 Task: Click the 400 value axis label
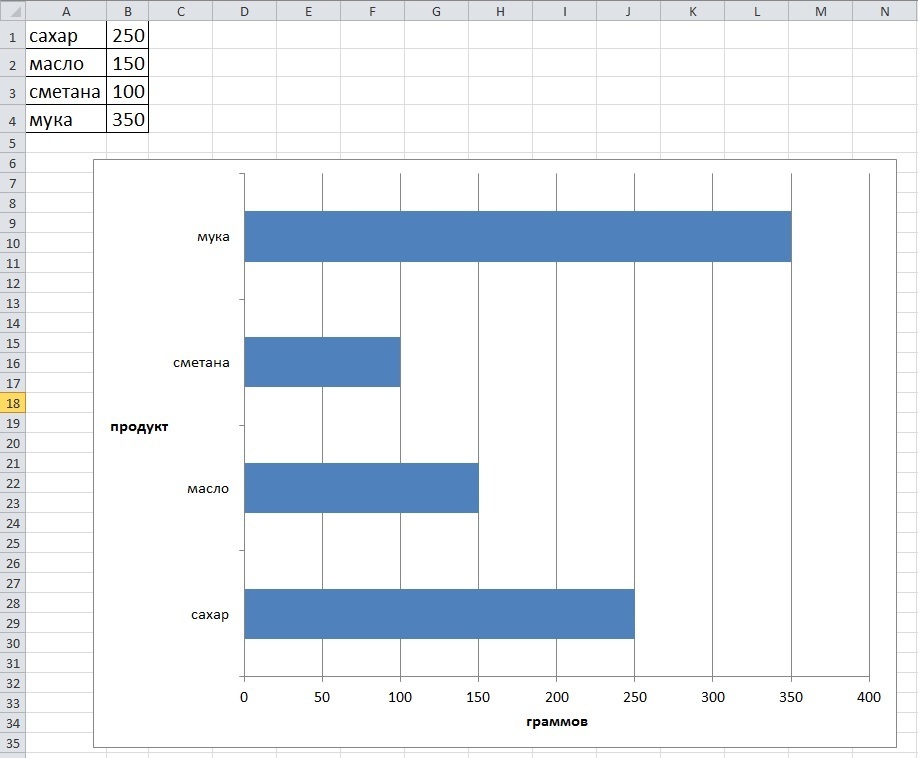pyautogui.click(x=869, y=697)
